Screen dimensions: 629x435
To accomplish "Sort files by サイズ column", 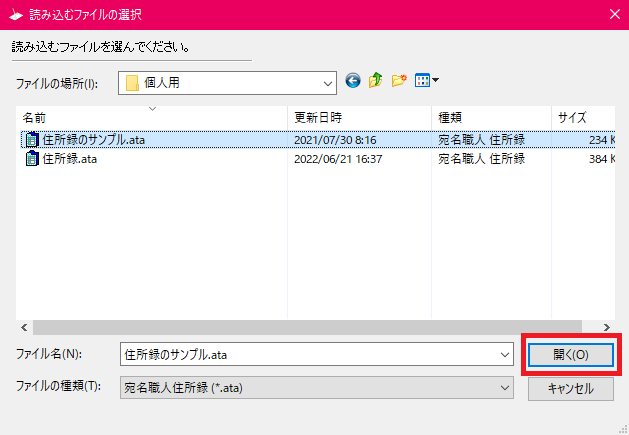I will [x=583, y=118].
